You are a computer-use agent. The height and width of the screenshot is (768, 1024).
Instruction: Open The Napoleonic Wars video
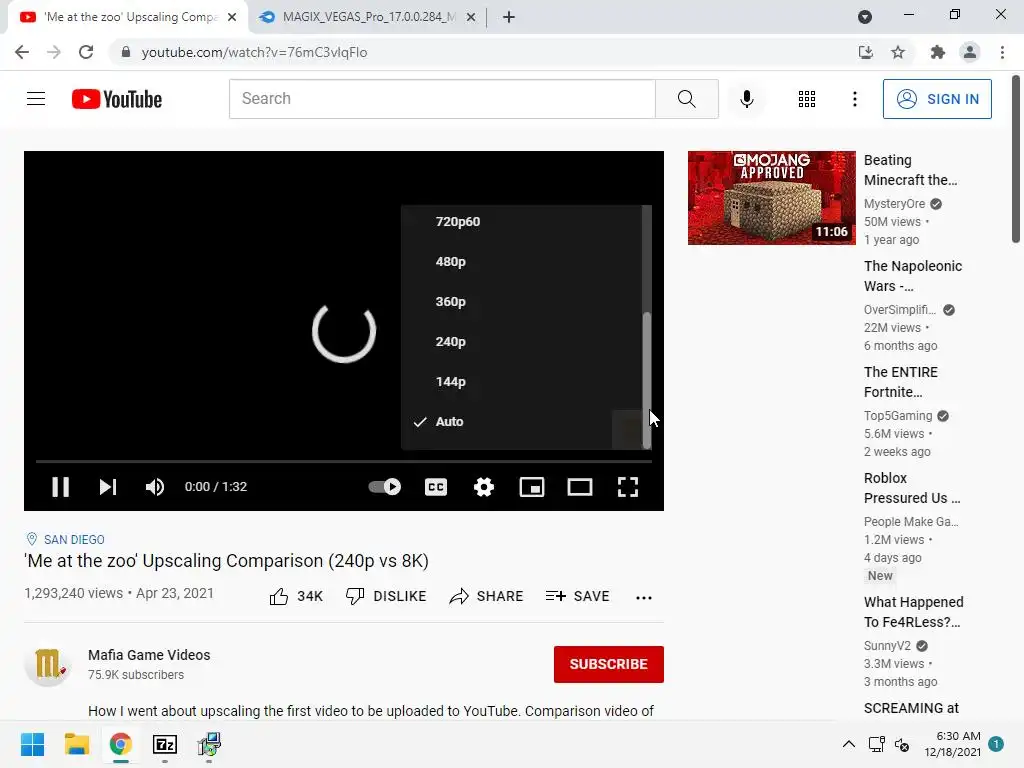[x=913, y=276]
